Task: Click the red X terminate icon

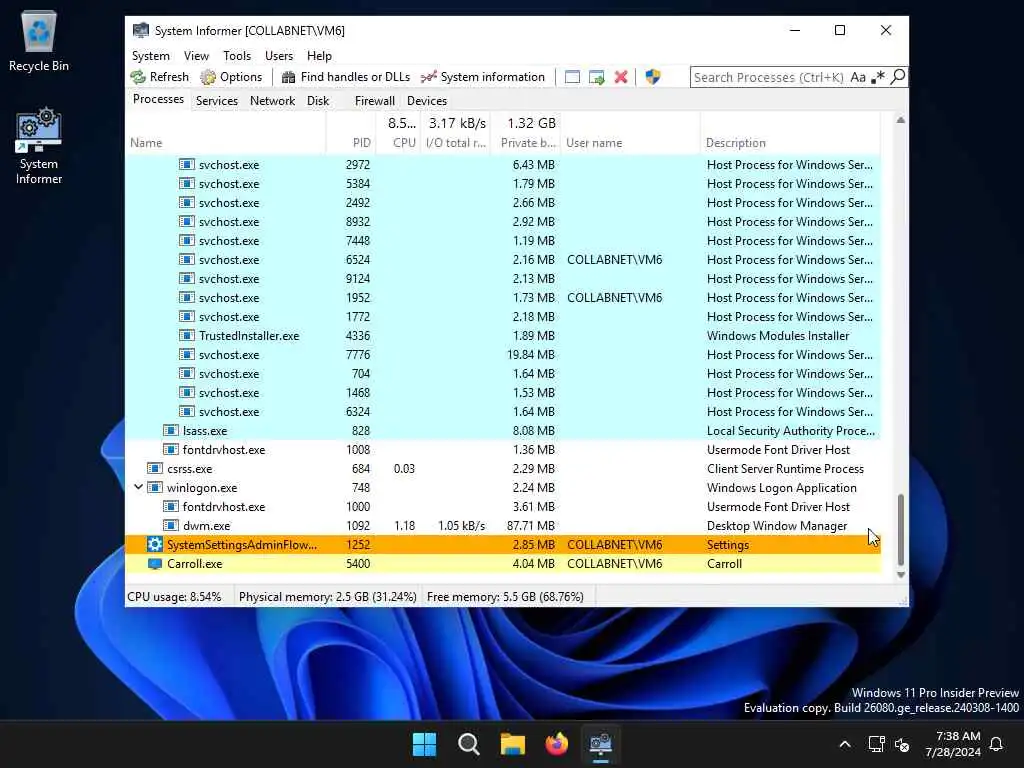Action: [x=620, y=77]
